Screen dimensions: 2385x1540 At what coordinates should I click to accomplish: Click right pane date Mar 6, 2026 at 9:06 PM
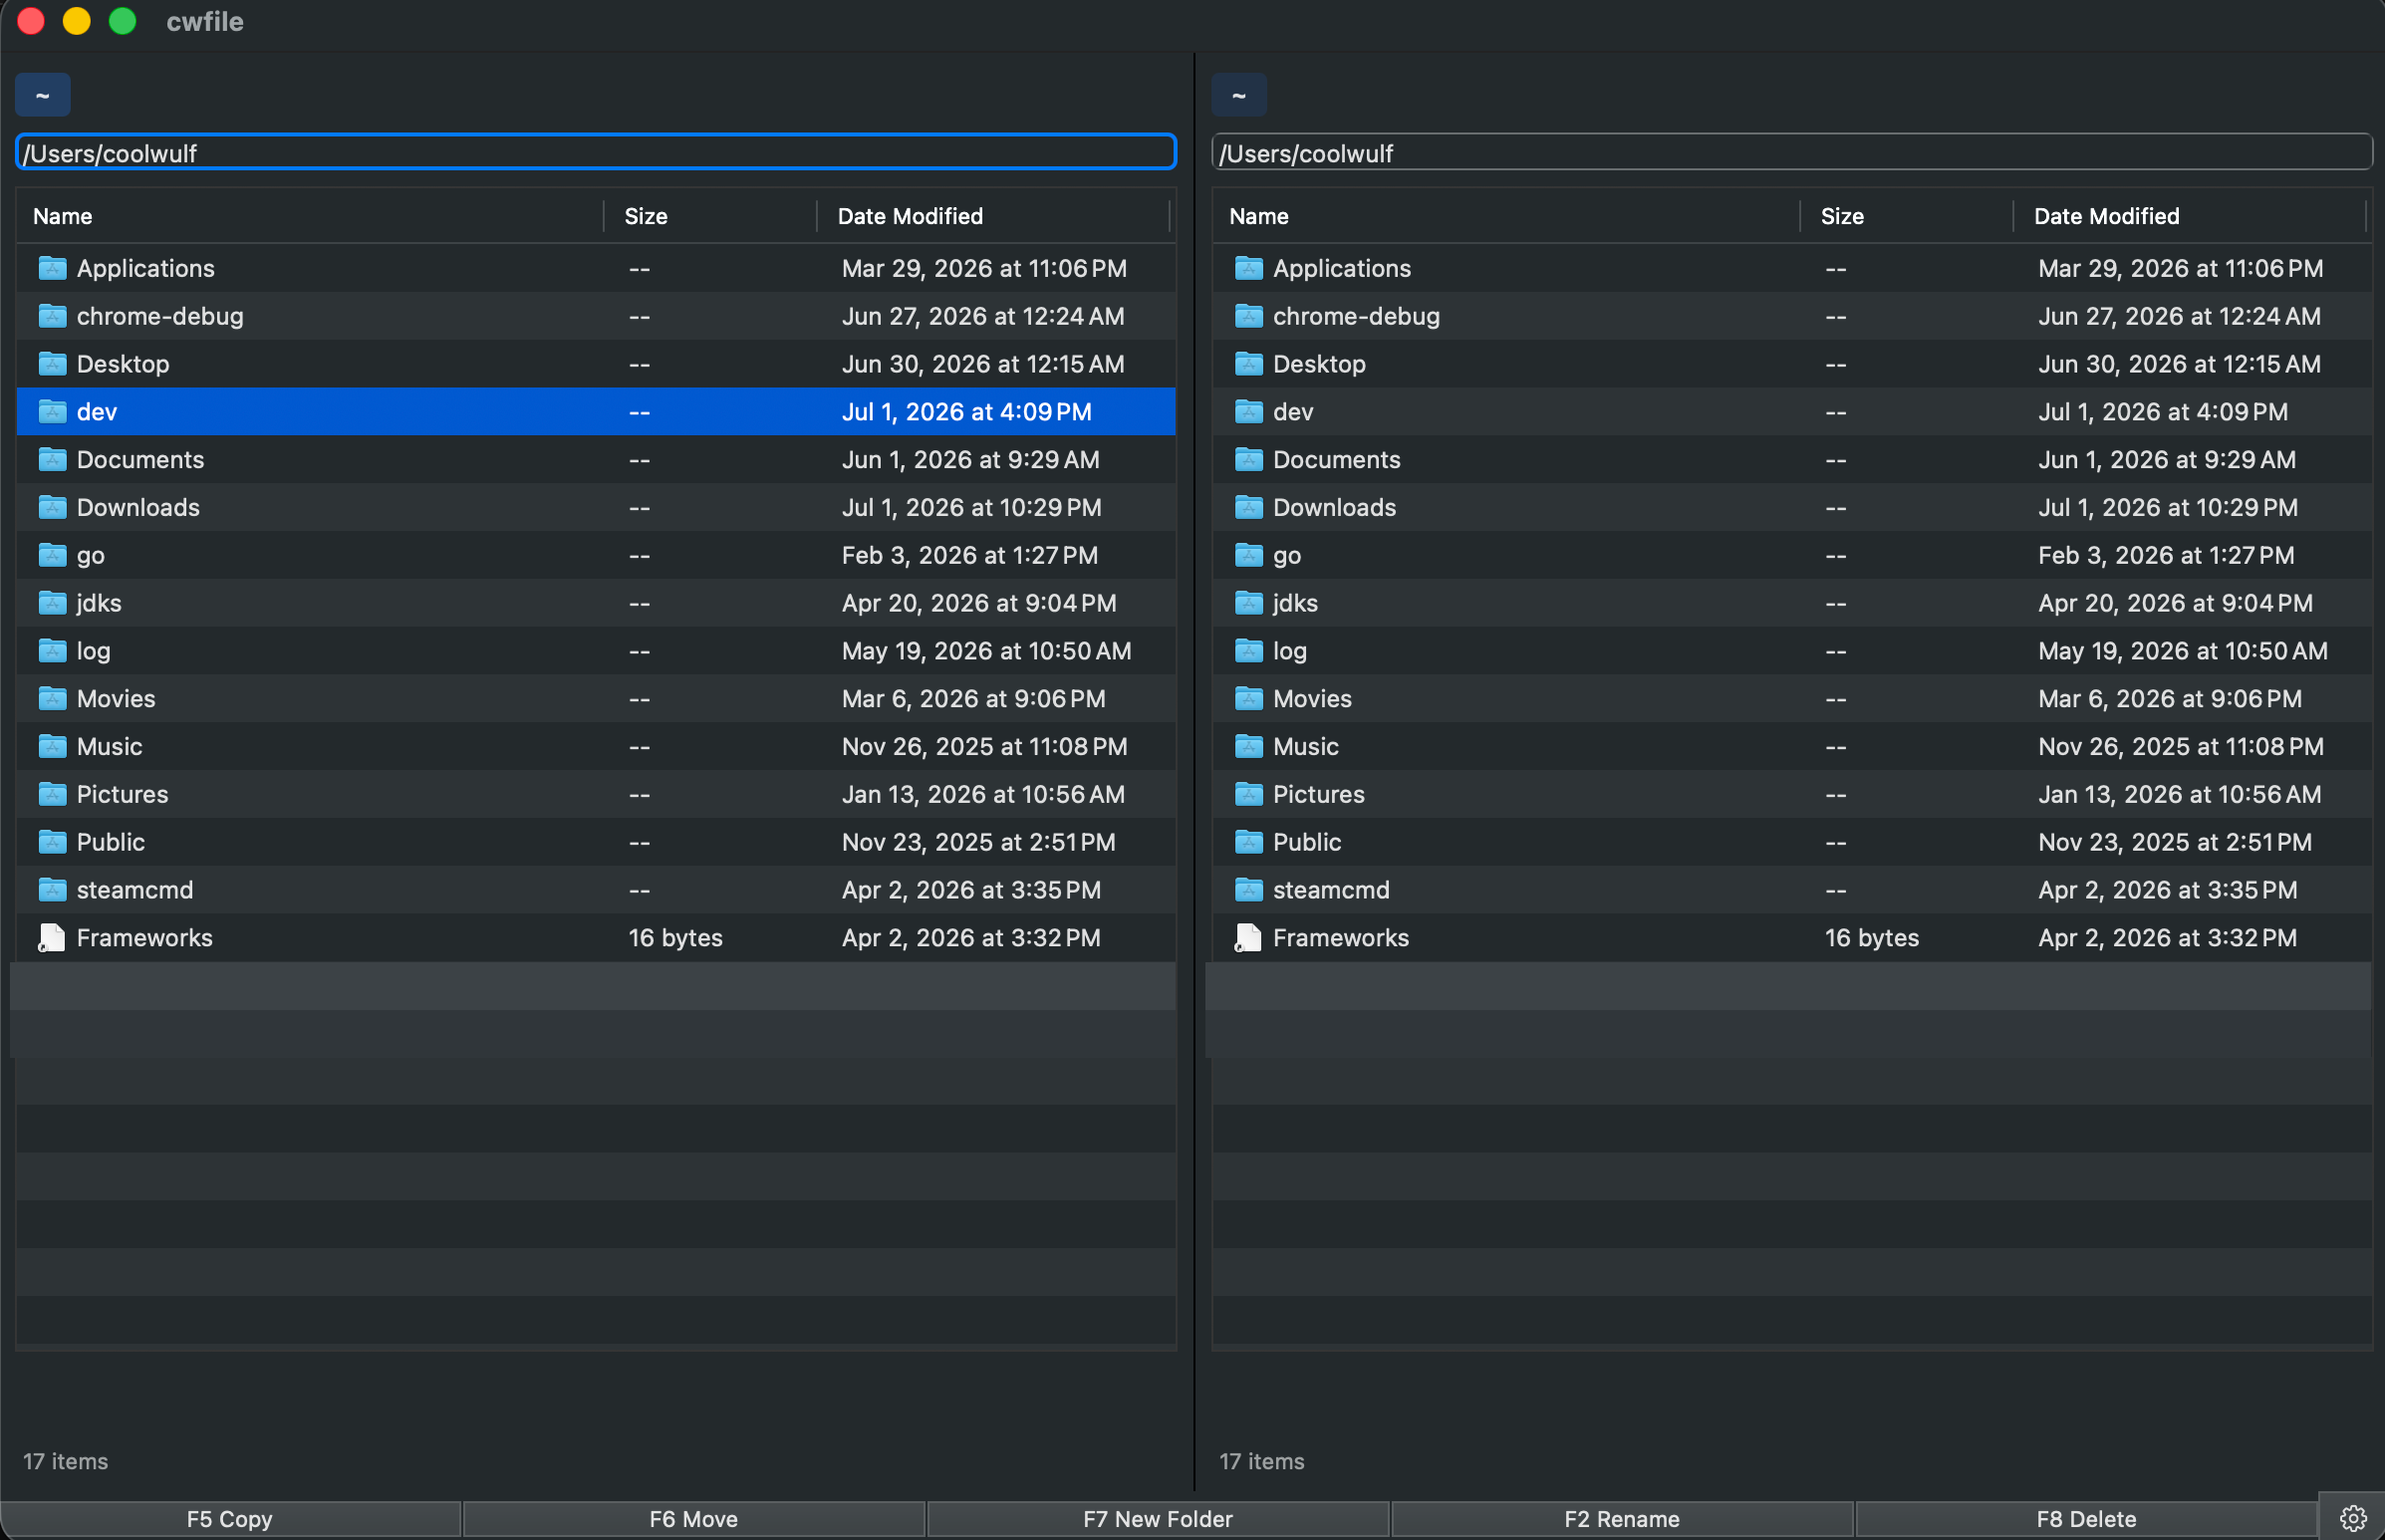(x=2170, y=699)
